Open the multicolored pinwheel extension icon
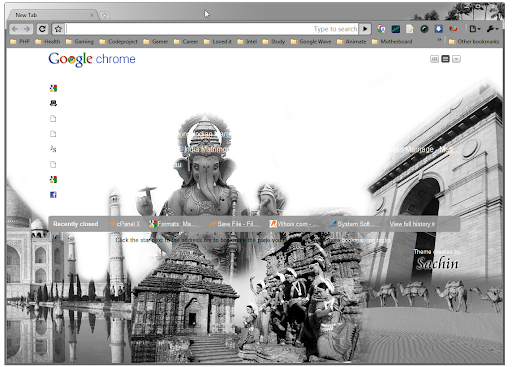 (x=453, y=29)
